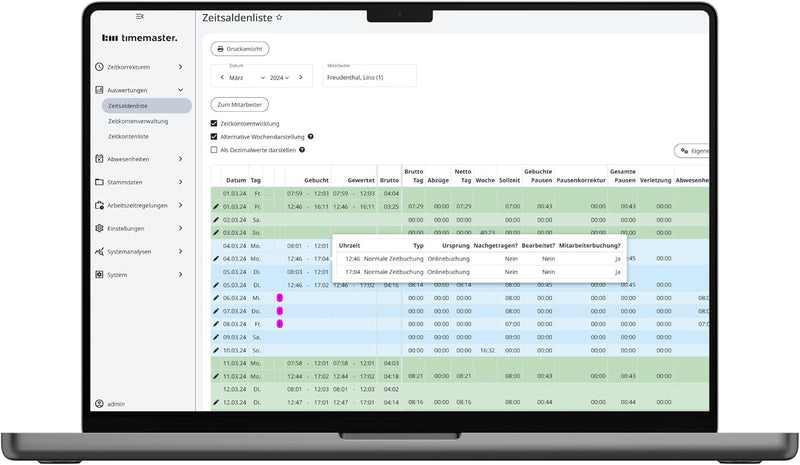Viewport: 800px width, 465px height.
Task: Disable Alternative Wochendarstellung checkbox
Action: tap(214, 137)
